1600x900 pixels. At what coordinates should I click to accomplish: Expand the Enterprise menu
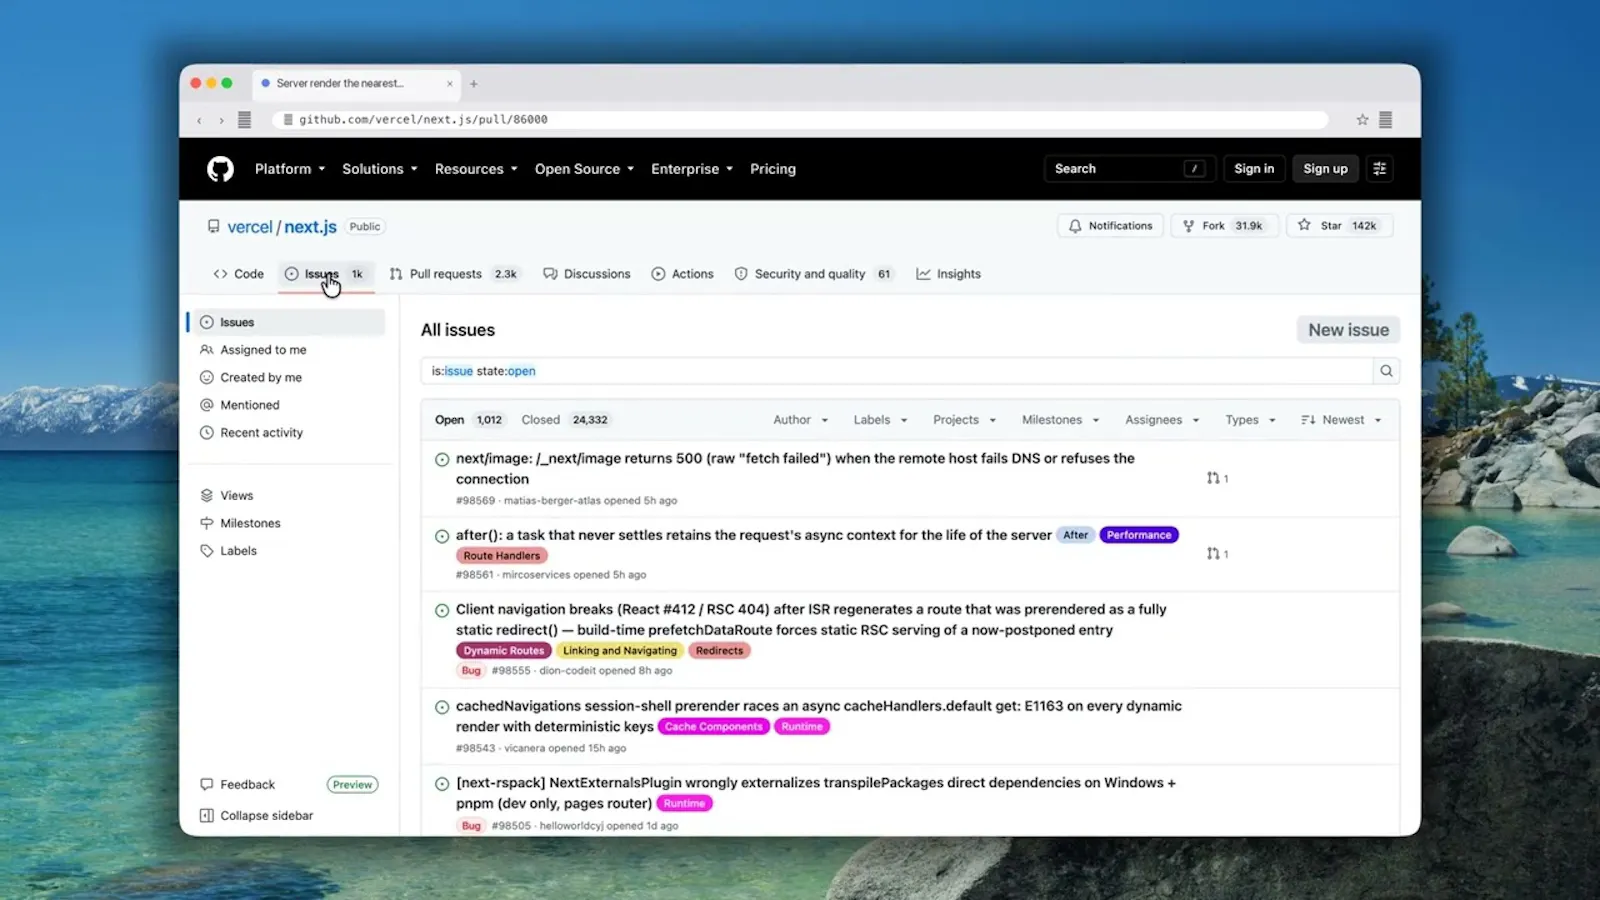click(692, 169)
